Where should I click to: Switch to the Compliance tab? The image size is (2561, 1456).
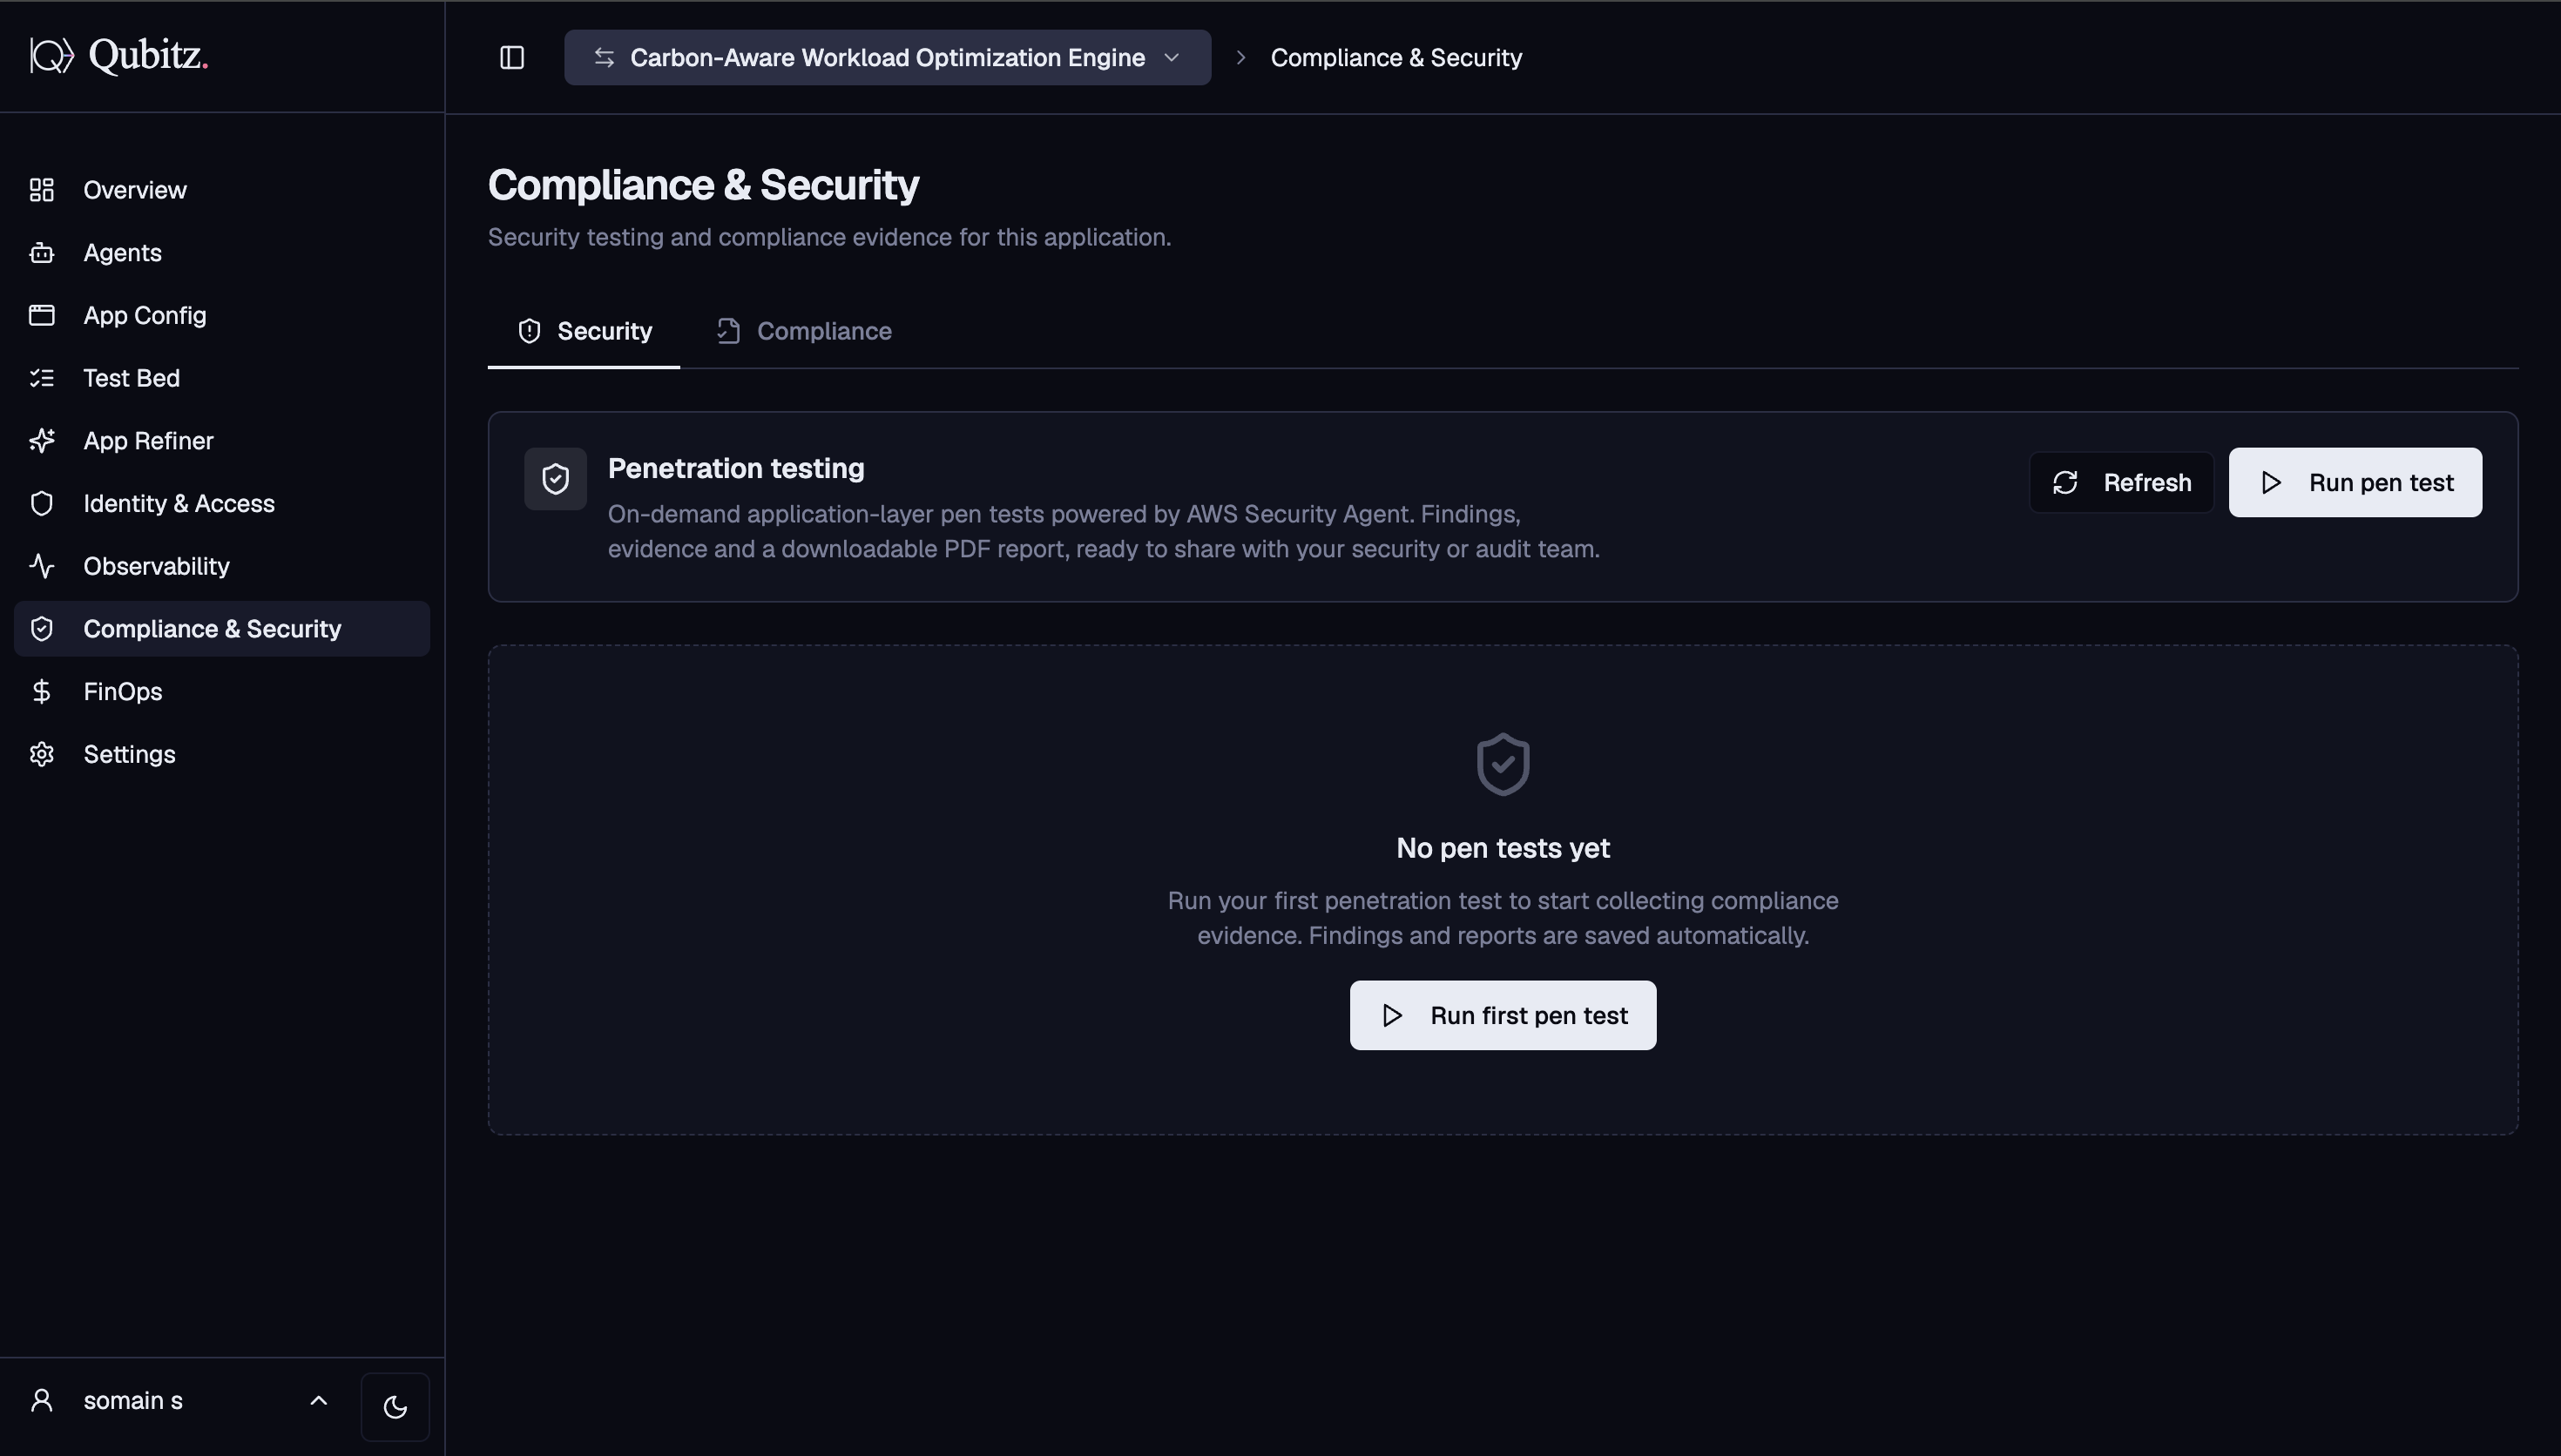[804, 331]
